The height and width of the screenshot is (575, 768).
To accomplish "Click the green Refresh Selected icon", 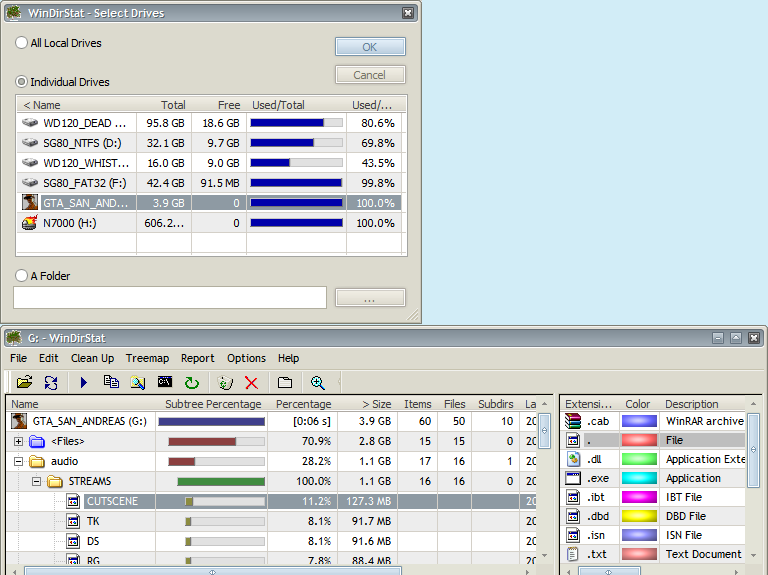I will [x=192, y=382].
